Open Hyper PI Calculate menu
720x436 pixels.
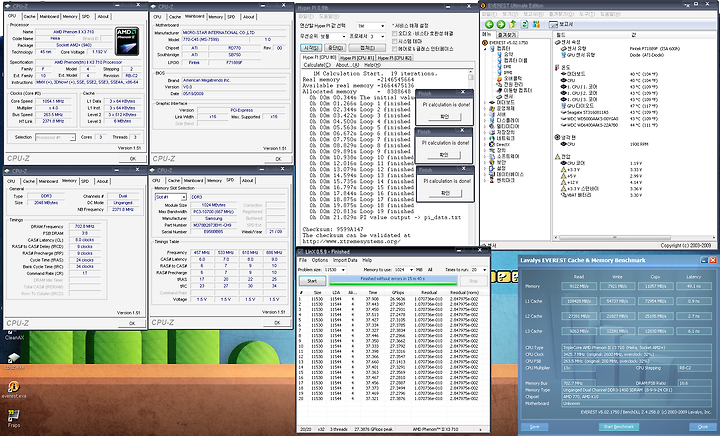317,65
